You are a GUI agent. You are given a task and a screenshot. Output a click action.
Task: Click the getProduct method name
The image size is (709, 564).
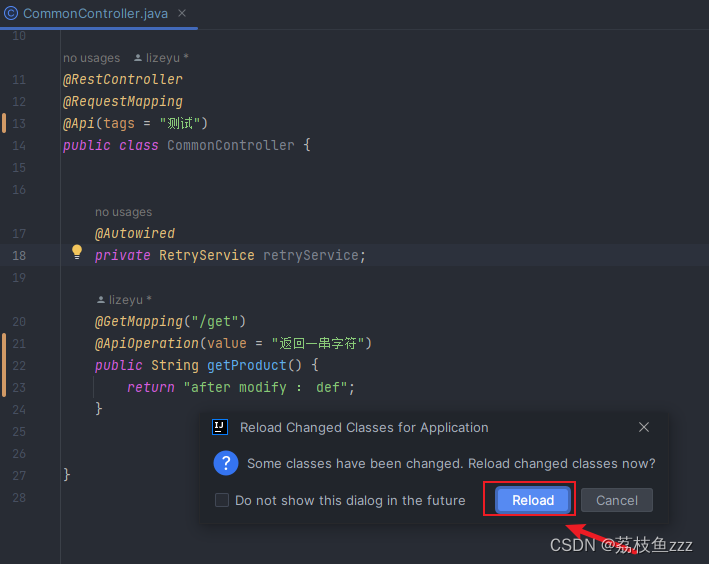[246, 365]
